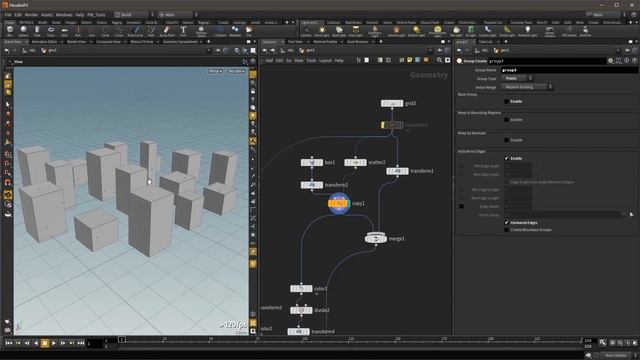Add a Distant Light from shelf

416,31
